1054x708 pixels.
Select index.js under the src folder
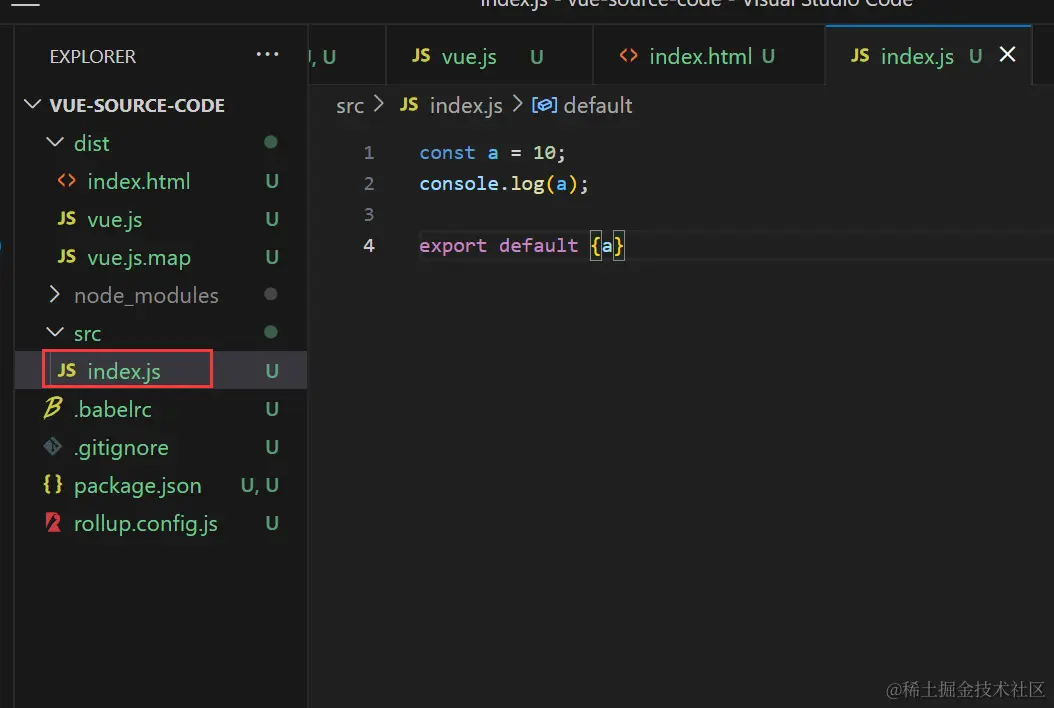point(161,371)
